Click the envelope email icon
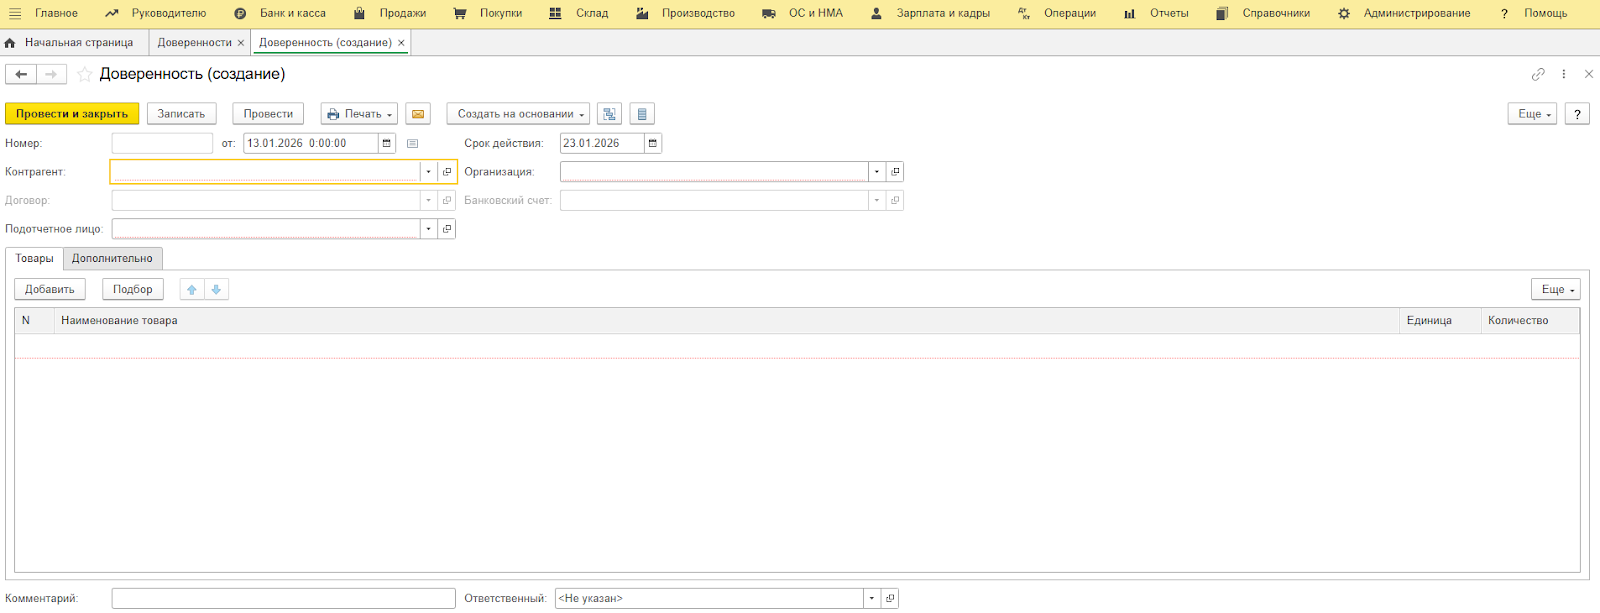The height and width of the screenshot is (613, 1600). (x=418, y=114)
